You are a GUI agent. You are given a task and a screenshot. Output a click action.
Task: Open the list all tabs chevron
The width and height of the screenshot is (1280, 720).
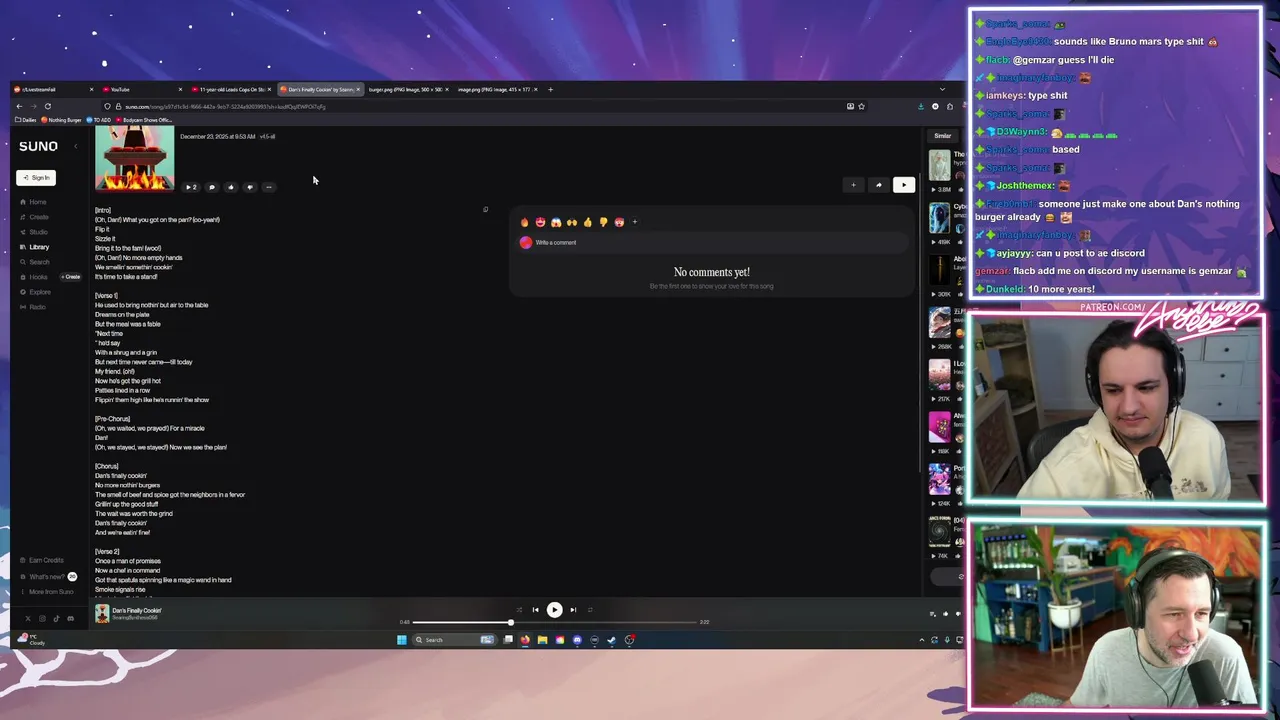click(x=941, y=89)
